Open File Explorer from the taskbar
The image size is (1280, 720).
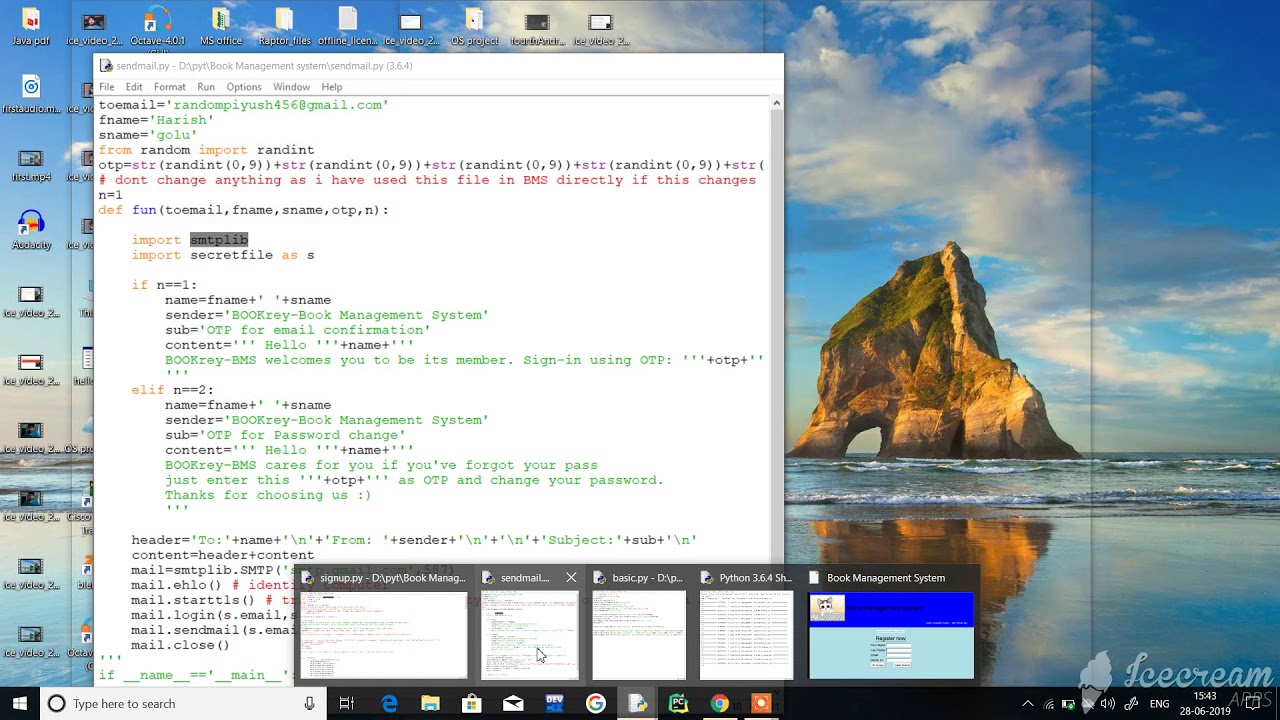430,704
